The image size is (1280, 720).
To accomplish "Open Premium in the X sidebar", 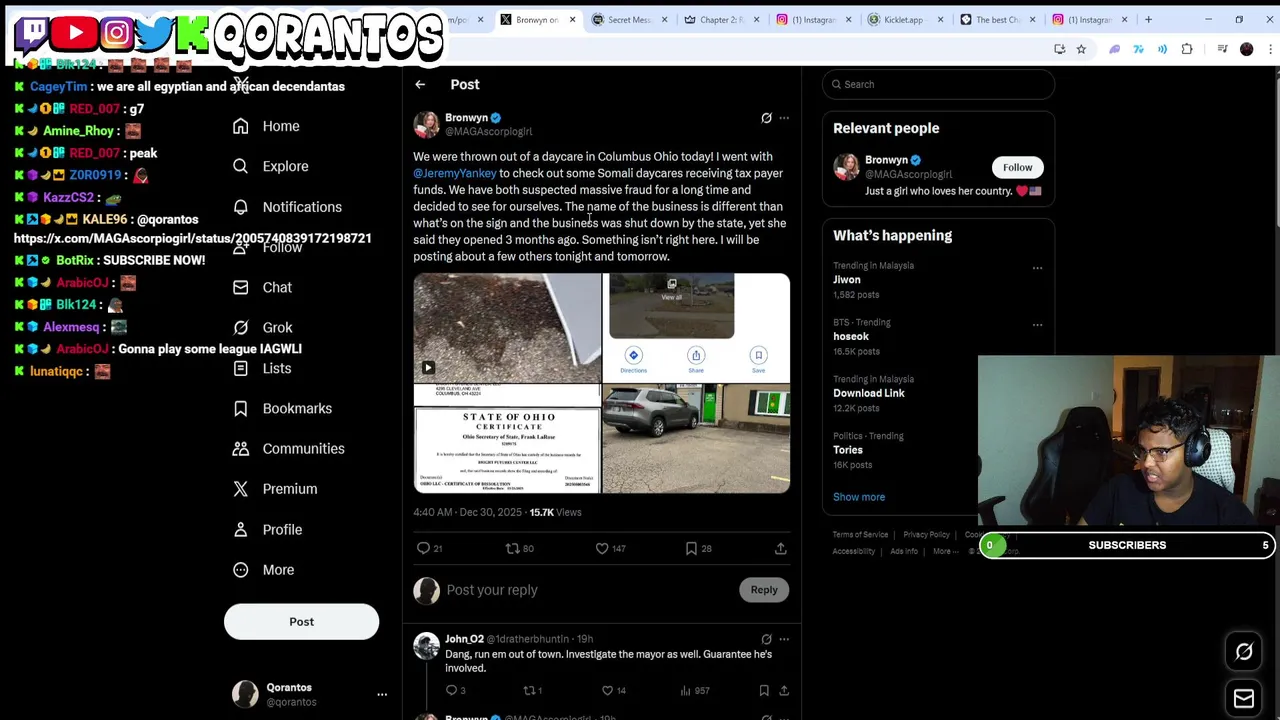I will pyautogui.click(x=276, y=489).
